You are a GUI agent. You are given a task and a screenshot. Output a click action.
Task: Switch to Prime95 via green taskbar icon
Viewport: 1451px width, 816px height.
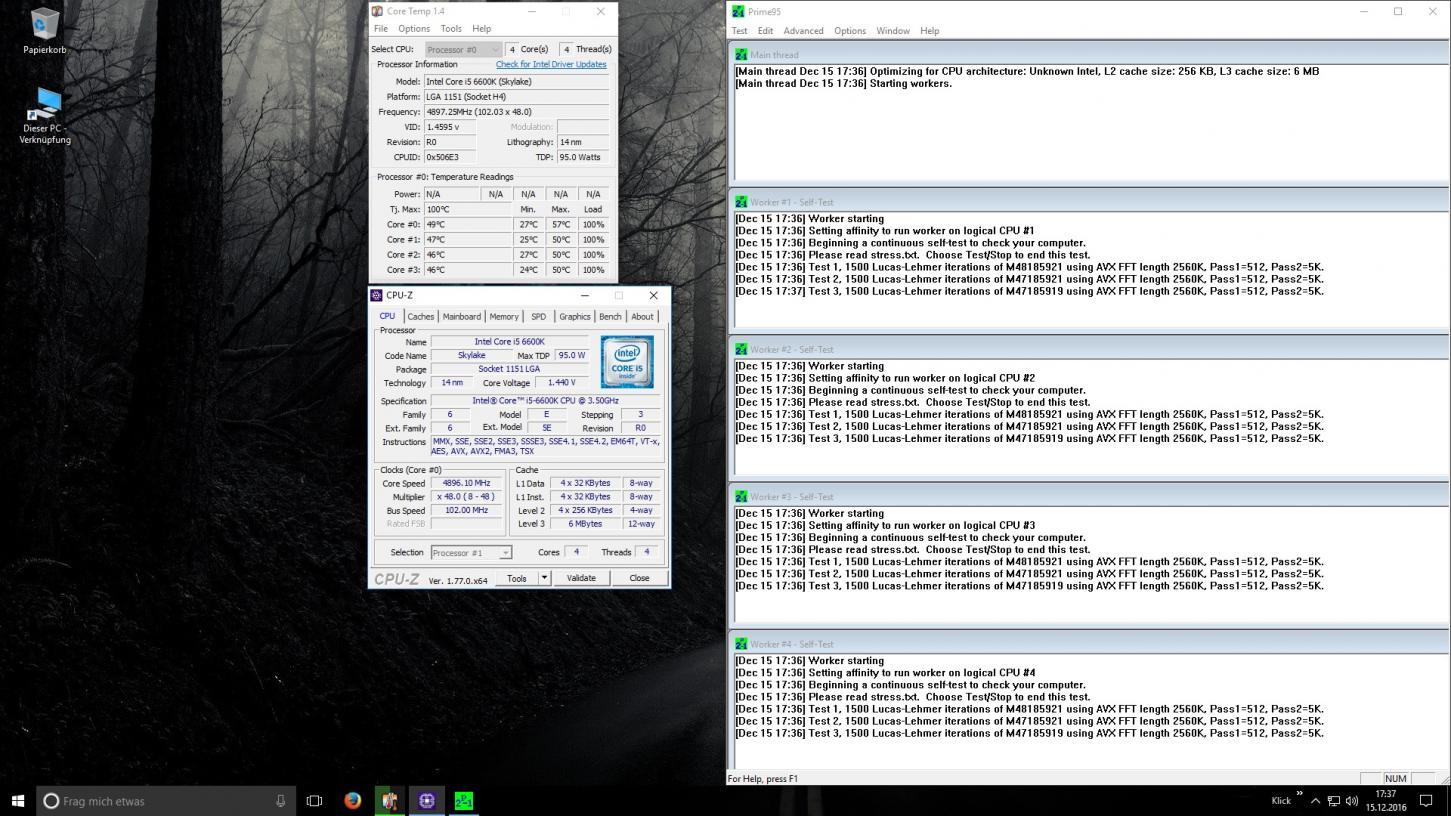pos(464,801)
